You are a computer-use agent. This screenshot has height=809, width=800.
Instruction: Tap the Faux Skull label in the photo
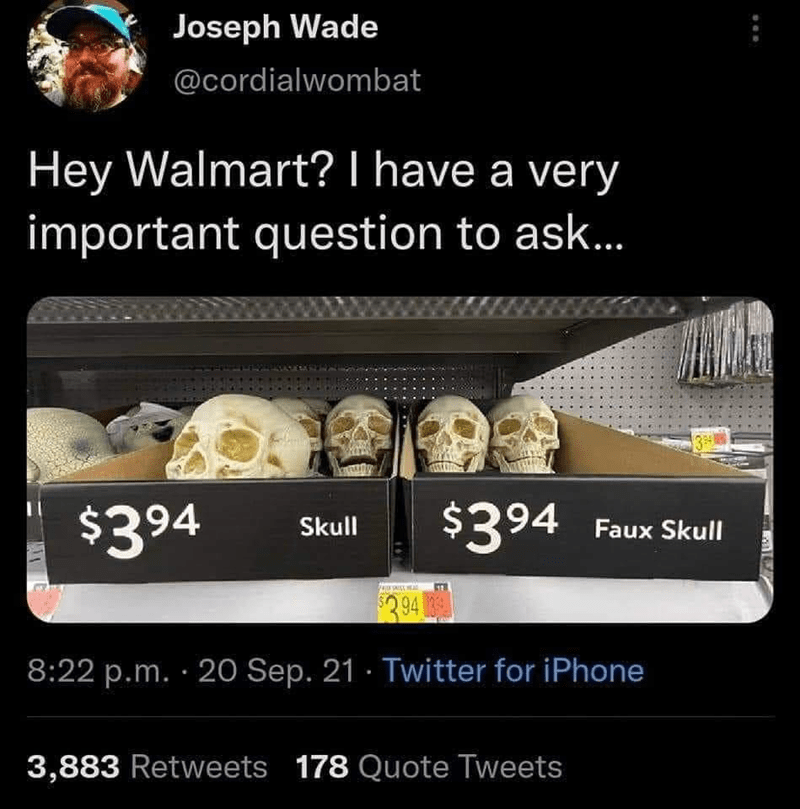pyautogui.click(x=658, y=529)
